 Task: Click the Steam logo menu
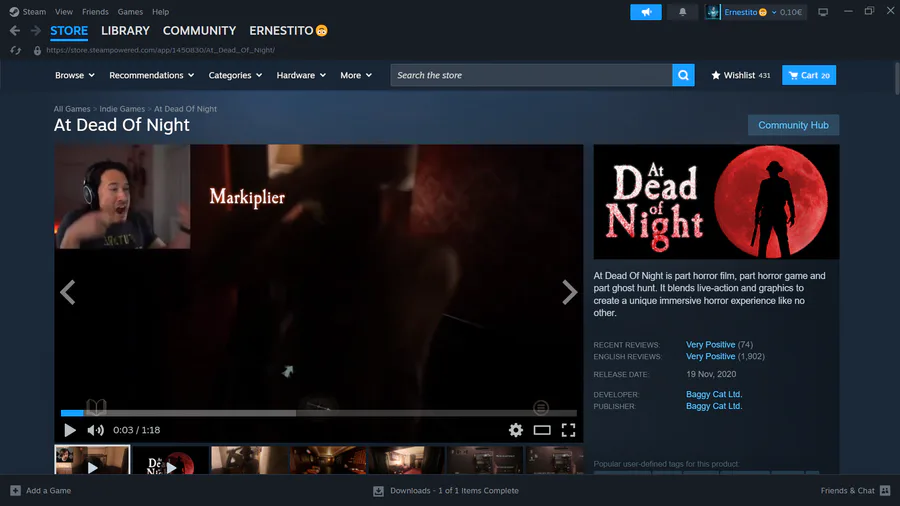[x=27, y=11]
